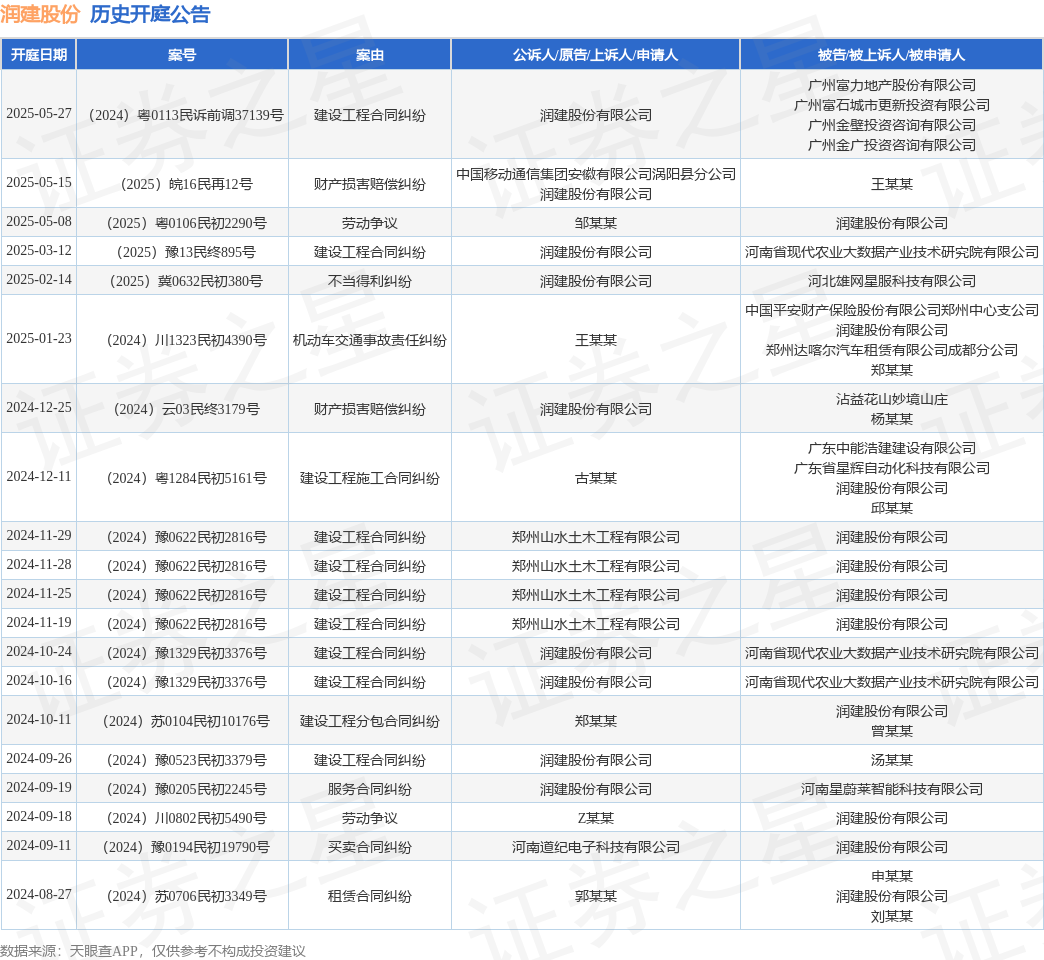Select plaintiff 河南道纪电子科技有限公司
1044x960 pixels.
point(596,847)
